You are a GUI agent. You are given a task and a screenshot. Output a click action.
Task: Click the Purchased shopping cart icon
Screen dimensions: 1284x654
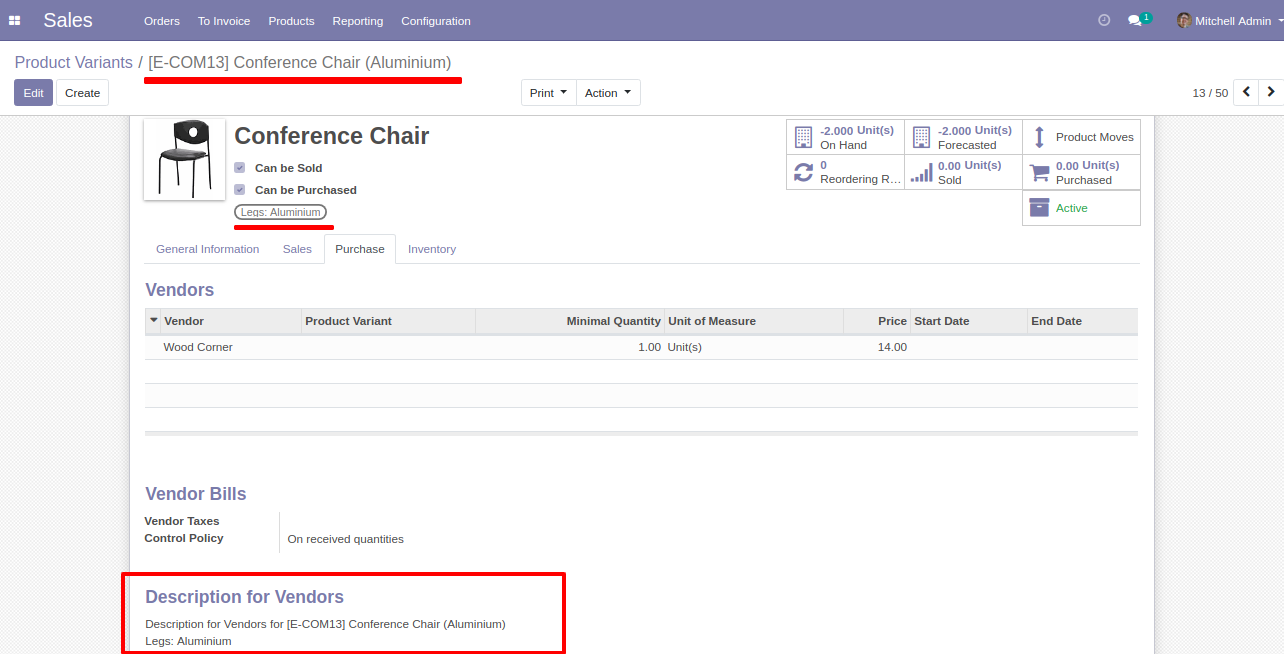[x=1040, y=173]
